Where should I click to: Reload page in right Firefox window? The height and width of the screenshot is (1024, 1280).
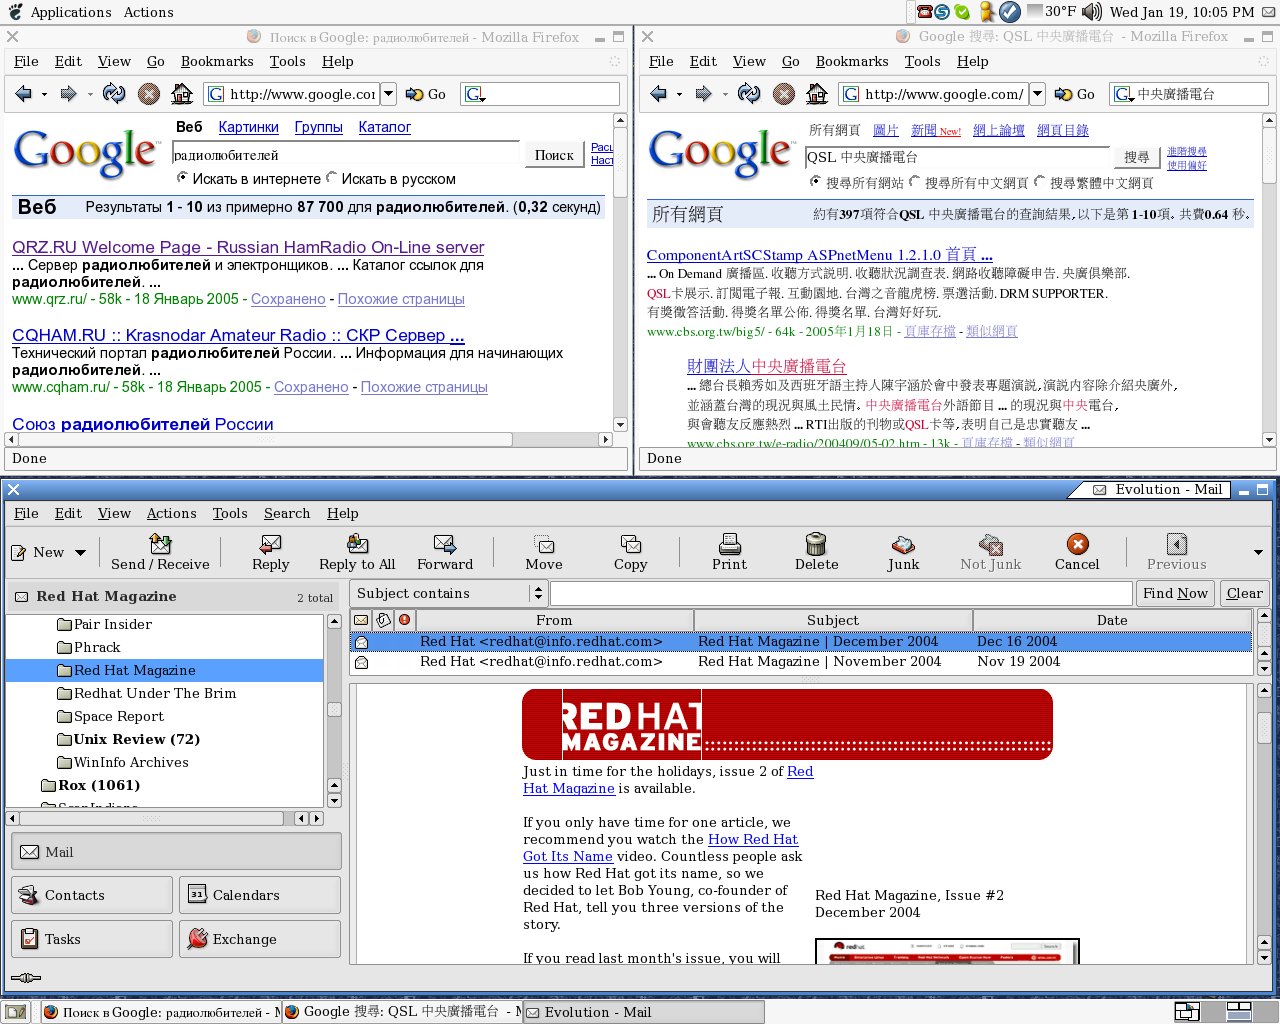tap(749, 94)
